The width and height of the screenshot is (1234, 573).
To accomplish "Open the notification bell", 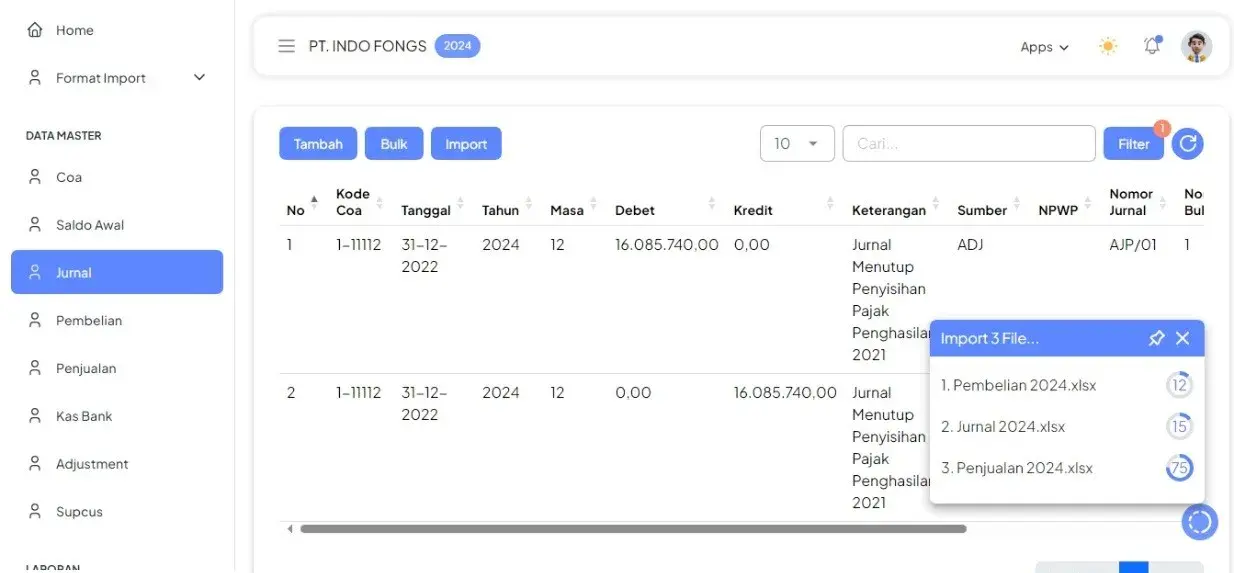I will coord(1153,46).
